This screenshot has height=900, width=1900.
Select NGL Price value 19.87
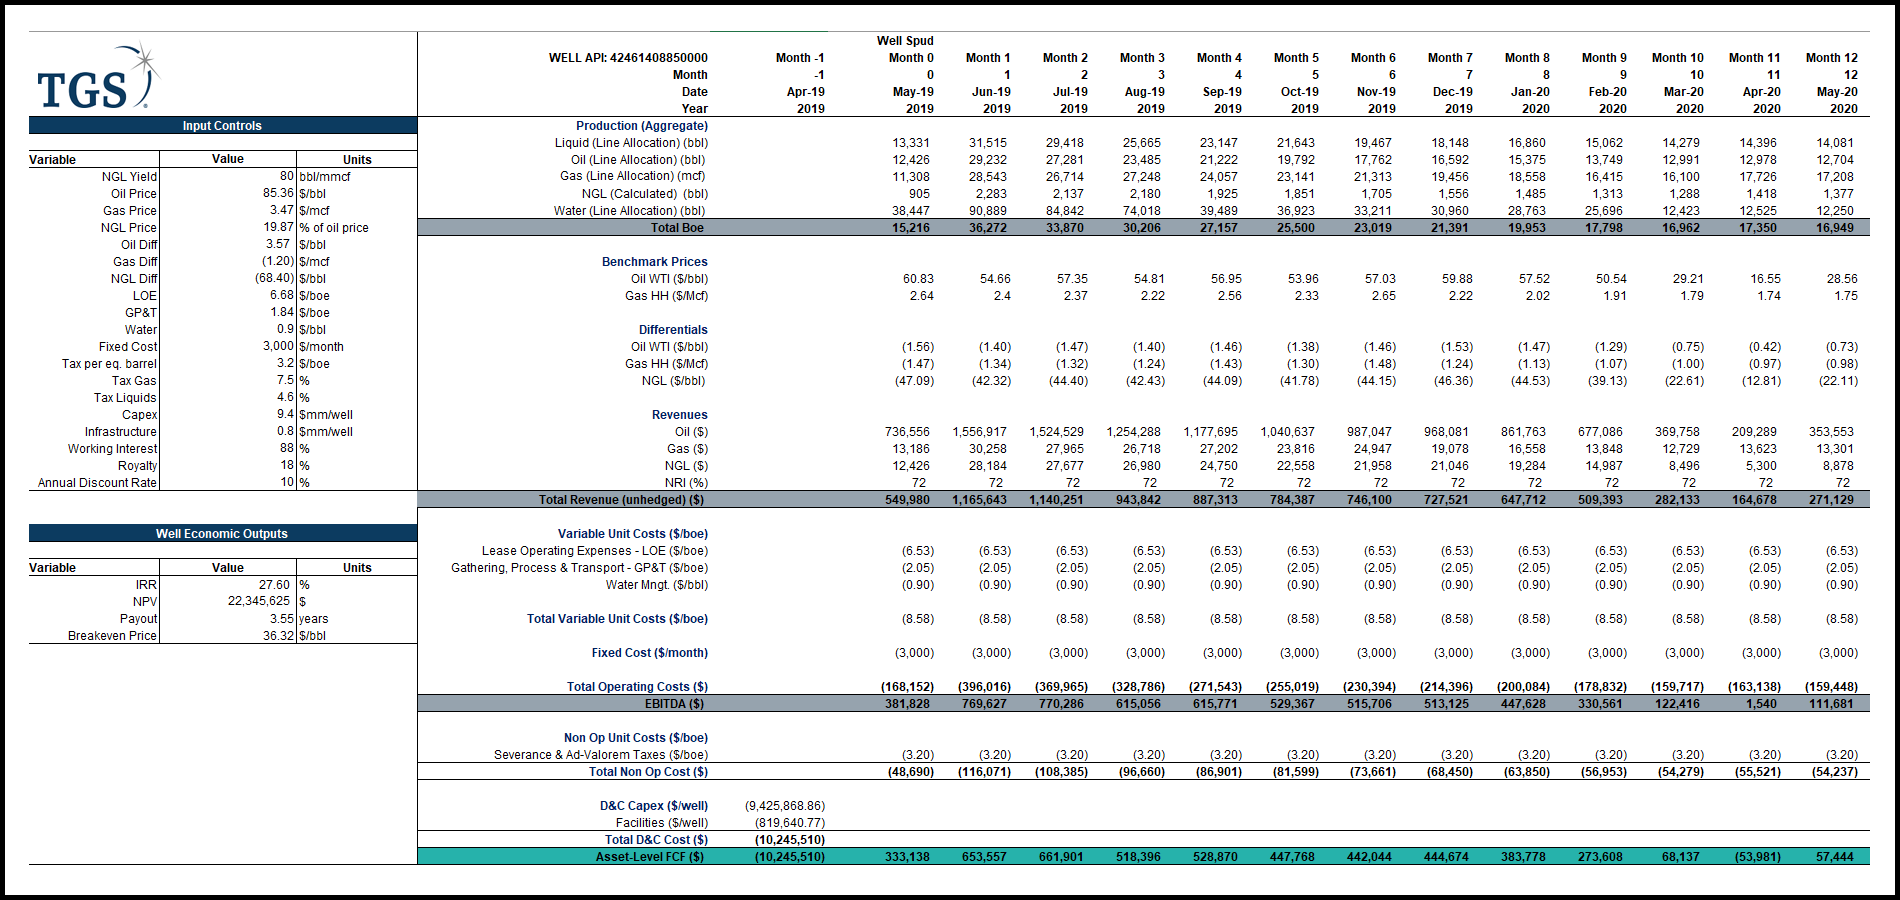278,228
